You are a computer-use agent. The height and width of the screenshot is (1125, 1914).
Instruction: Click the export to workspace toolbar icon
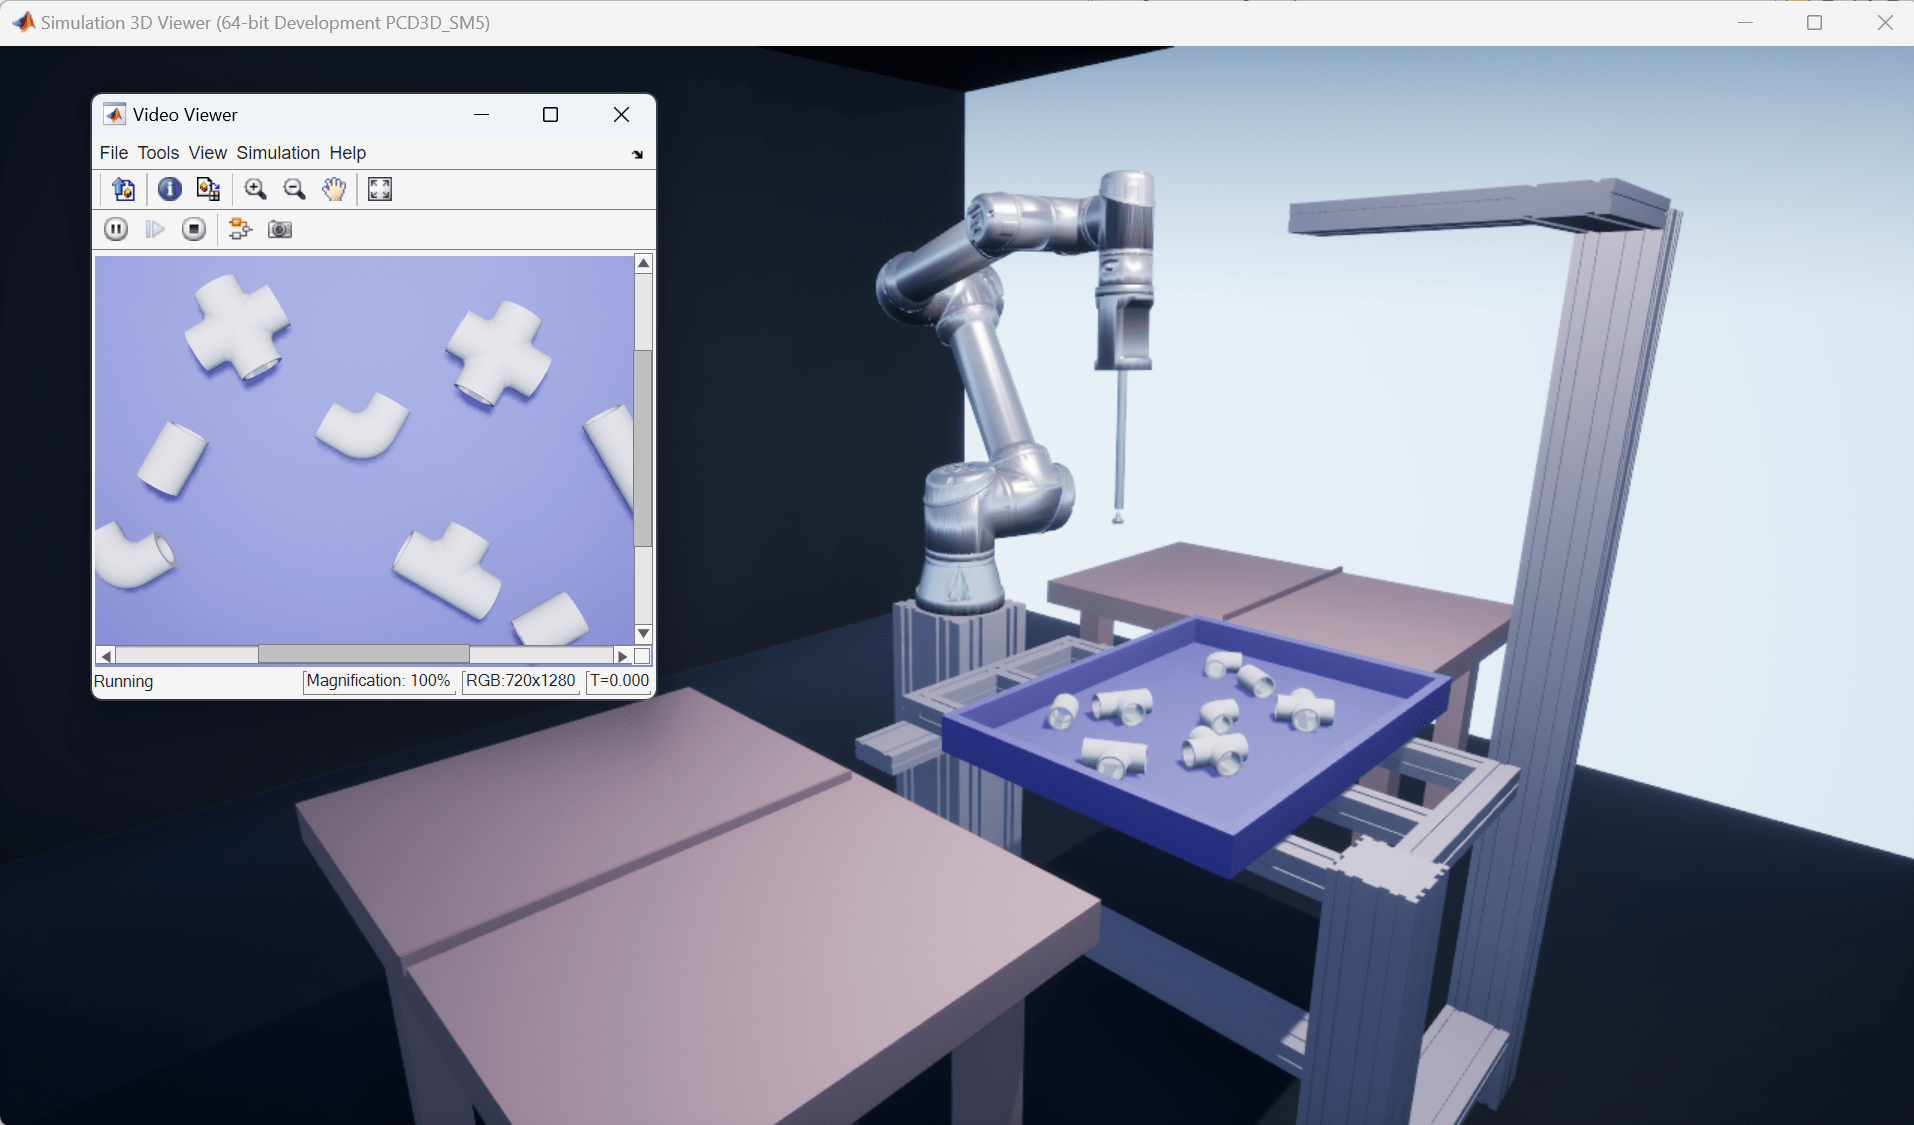[124, 189]
